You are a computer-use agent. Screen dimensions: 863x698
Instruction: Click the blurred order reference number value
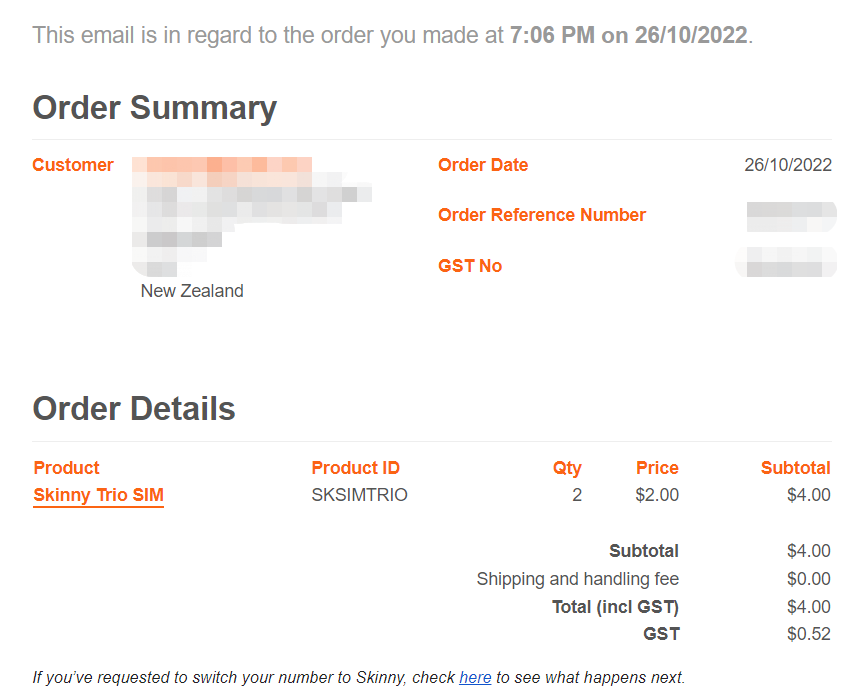pyautogui.click(x=791, y=216)
